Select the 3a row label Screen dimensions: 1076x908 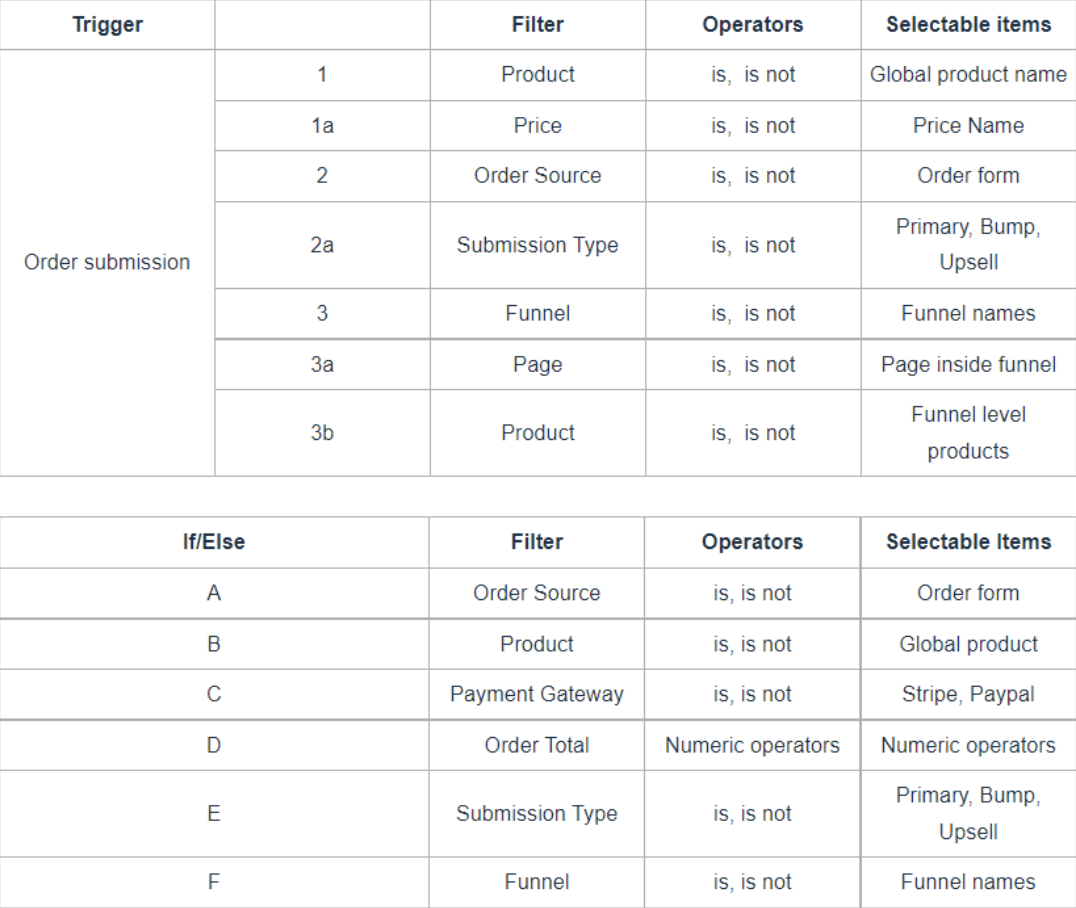click(x=322, y=365)
